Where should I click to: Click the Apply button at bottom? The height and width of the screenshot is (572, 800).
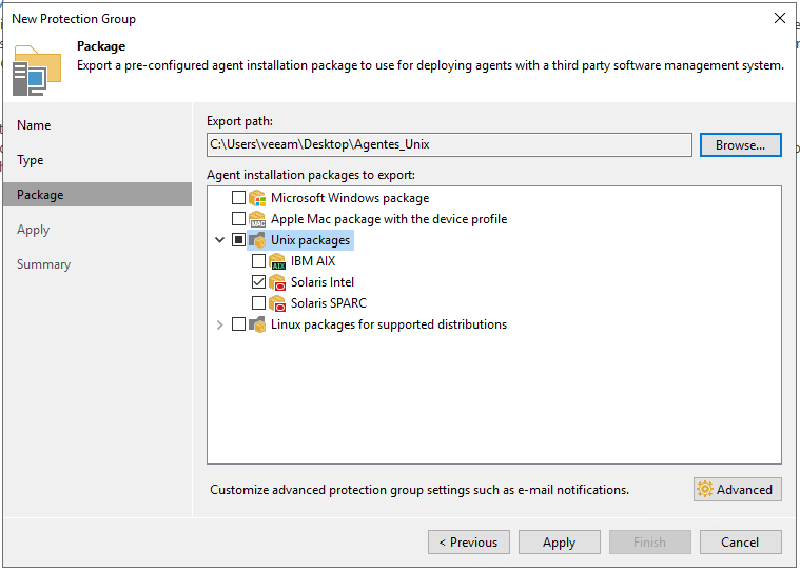coord(559,542)
